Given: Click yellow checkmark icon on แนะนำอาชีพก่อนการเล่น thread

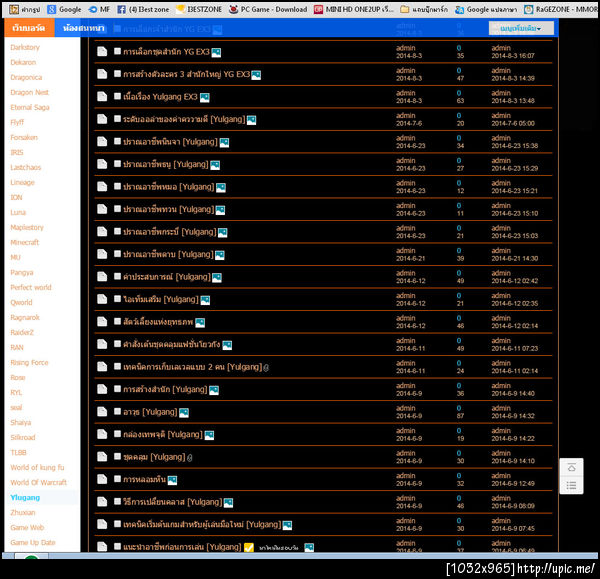Looking at the screenshot, I should click(249, 548).
